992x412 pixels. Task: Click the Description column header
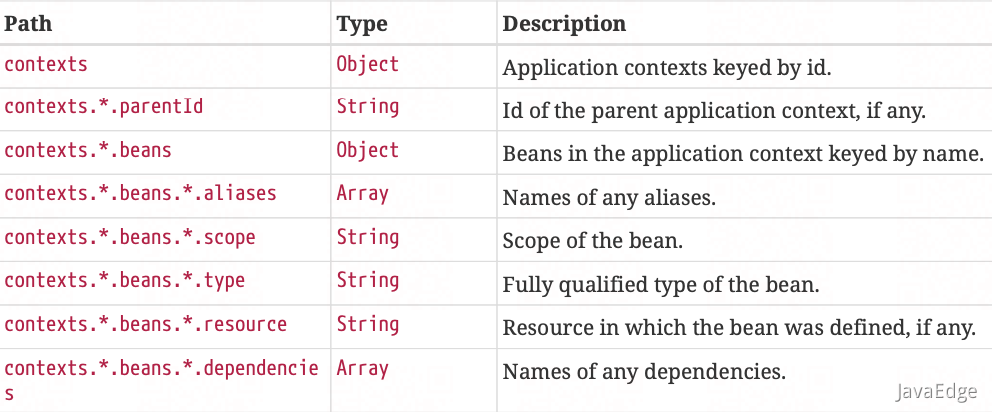click(x=564, y=23)
